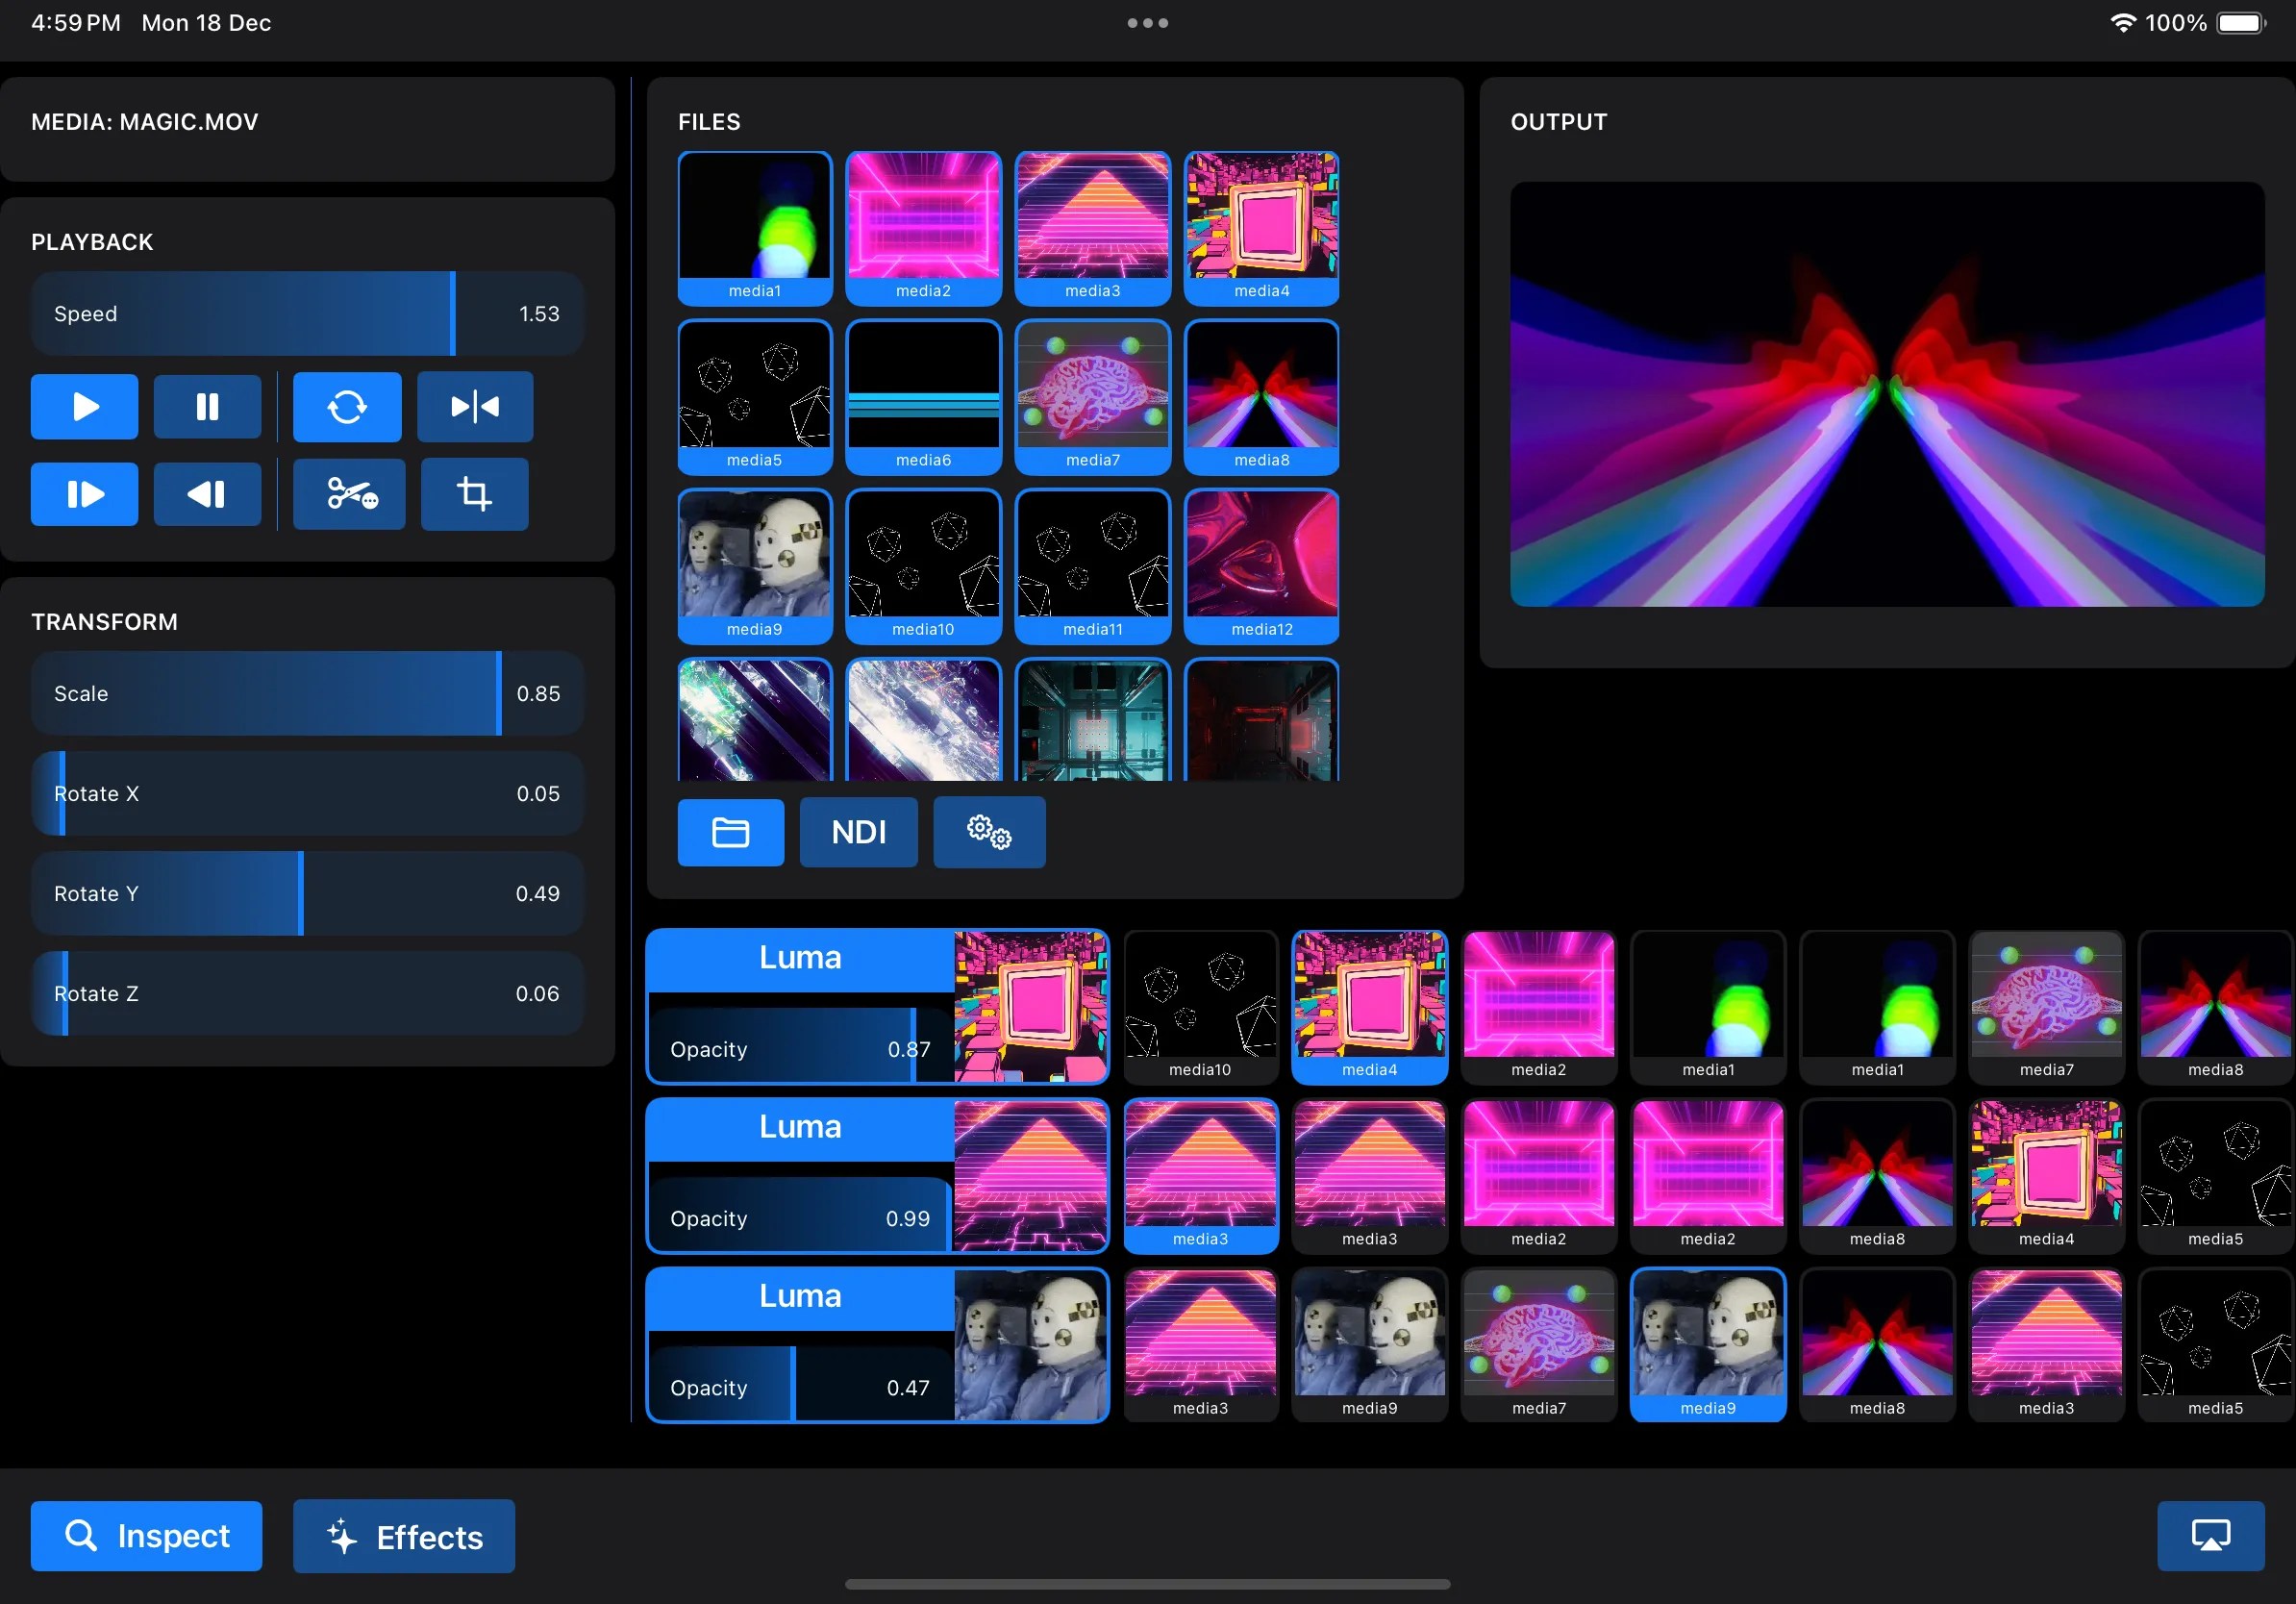Open the media settings gear

(x=988, y=832)
